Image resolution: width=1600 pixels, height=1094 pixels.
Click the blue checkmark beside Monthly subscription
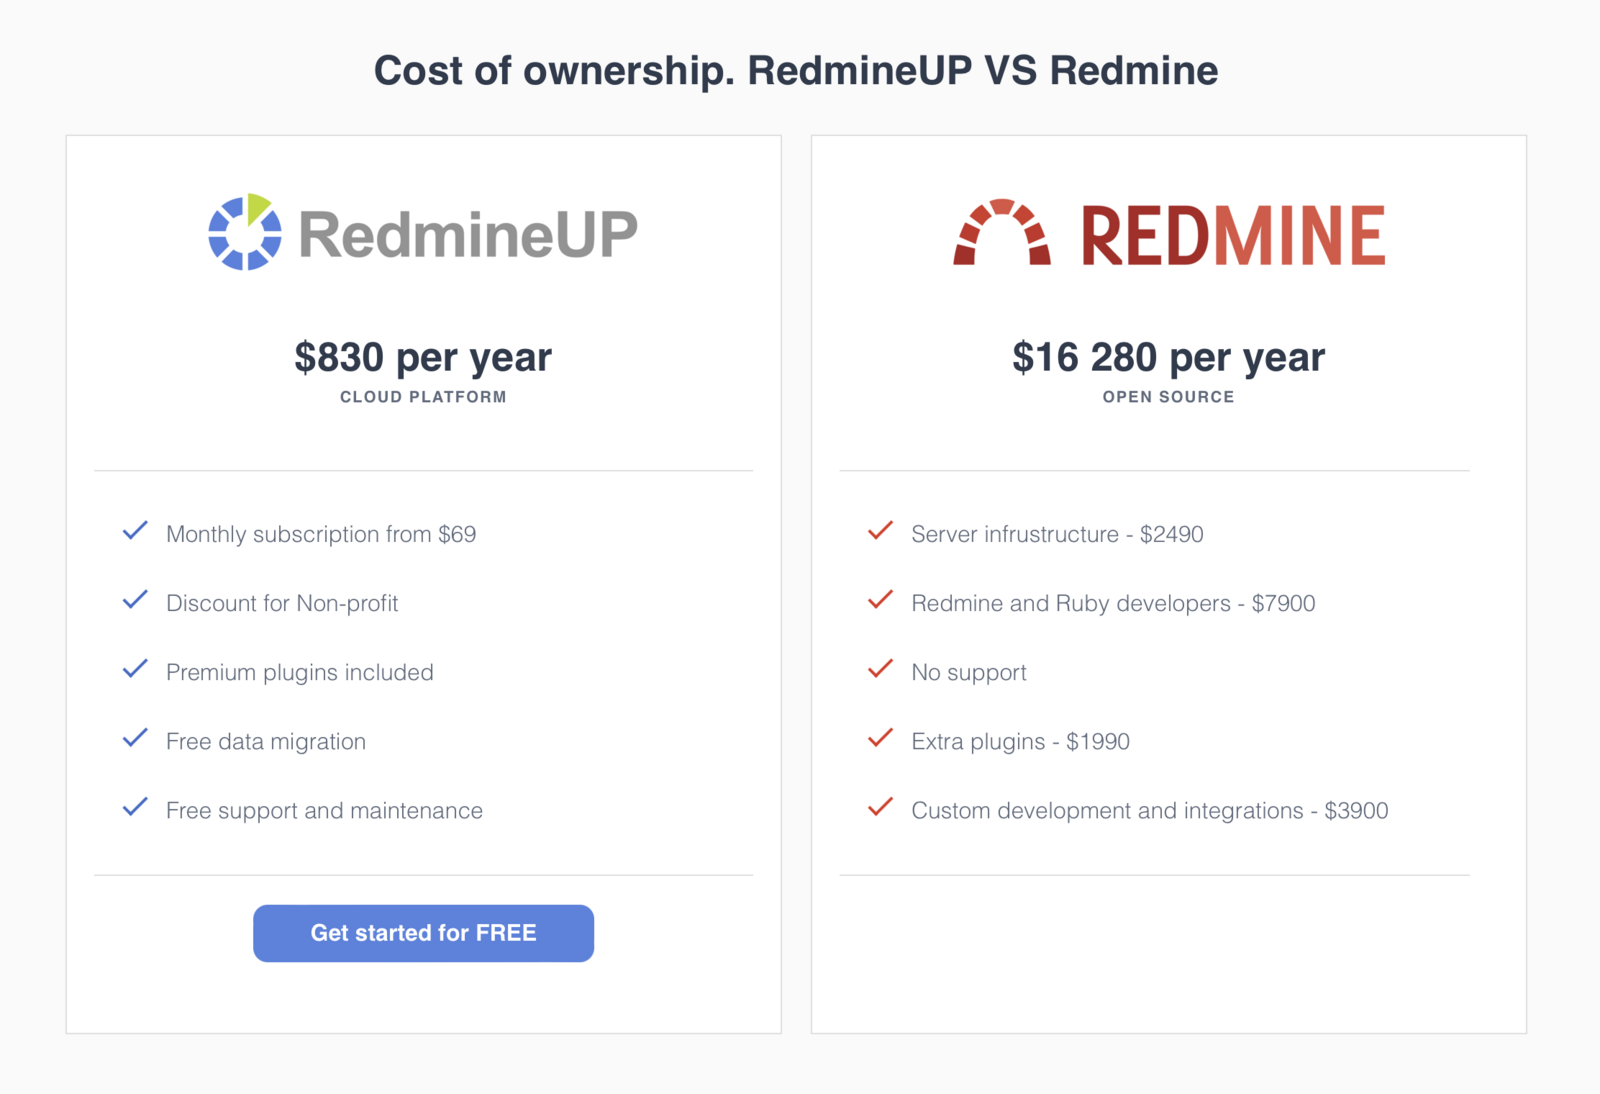click(x=135, y=531)
